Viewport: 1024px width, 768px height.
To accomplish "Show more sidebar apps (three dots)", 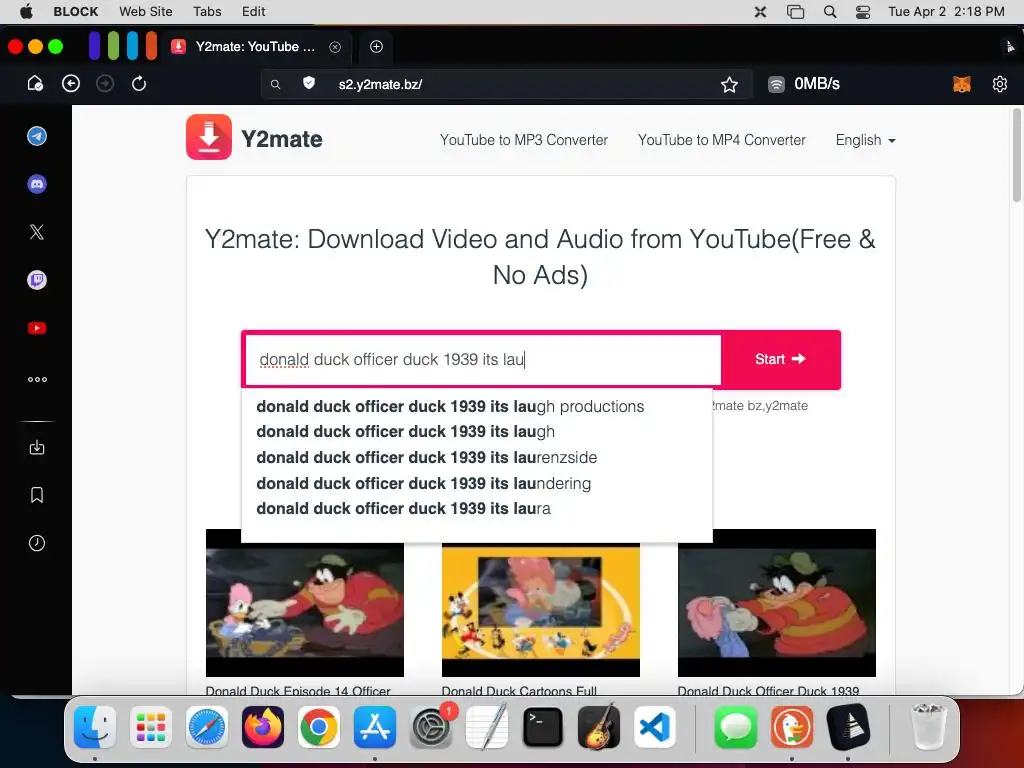I will click(x=37, y=379).
